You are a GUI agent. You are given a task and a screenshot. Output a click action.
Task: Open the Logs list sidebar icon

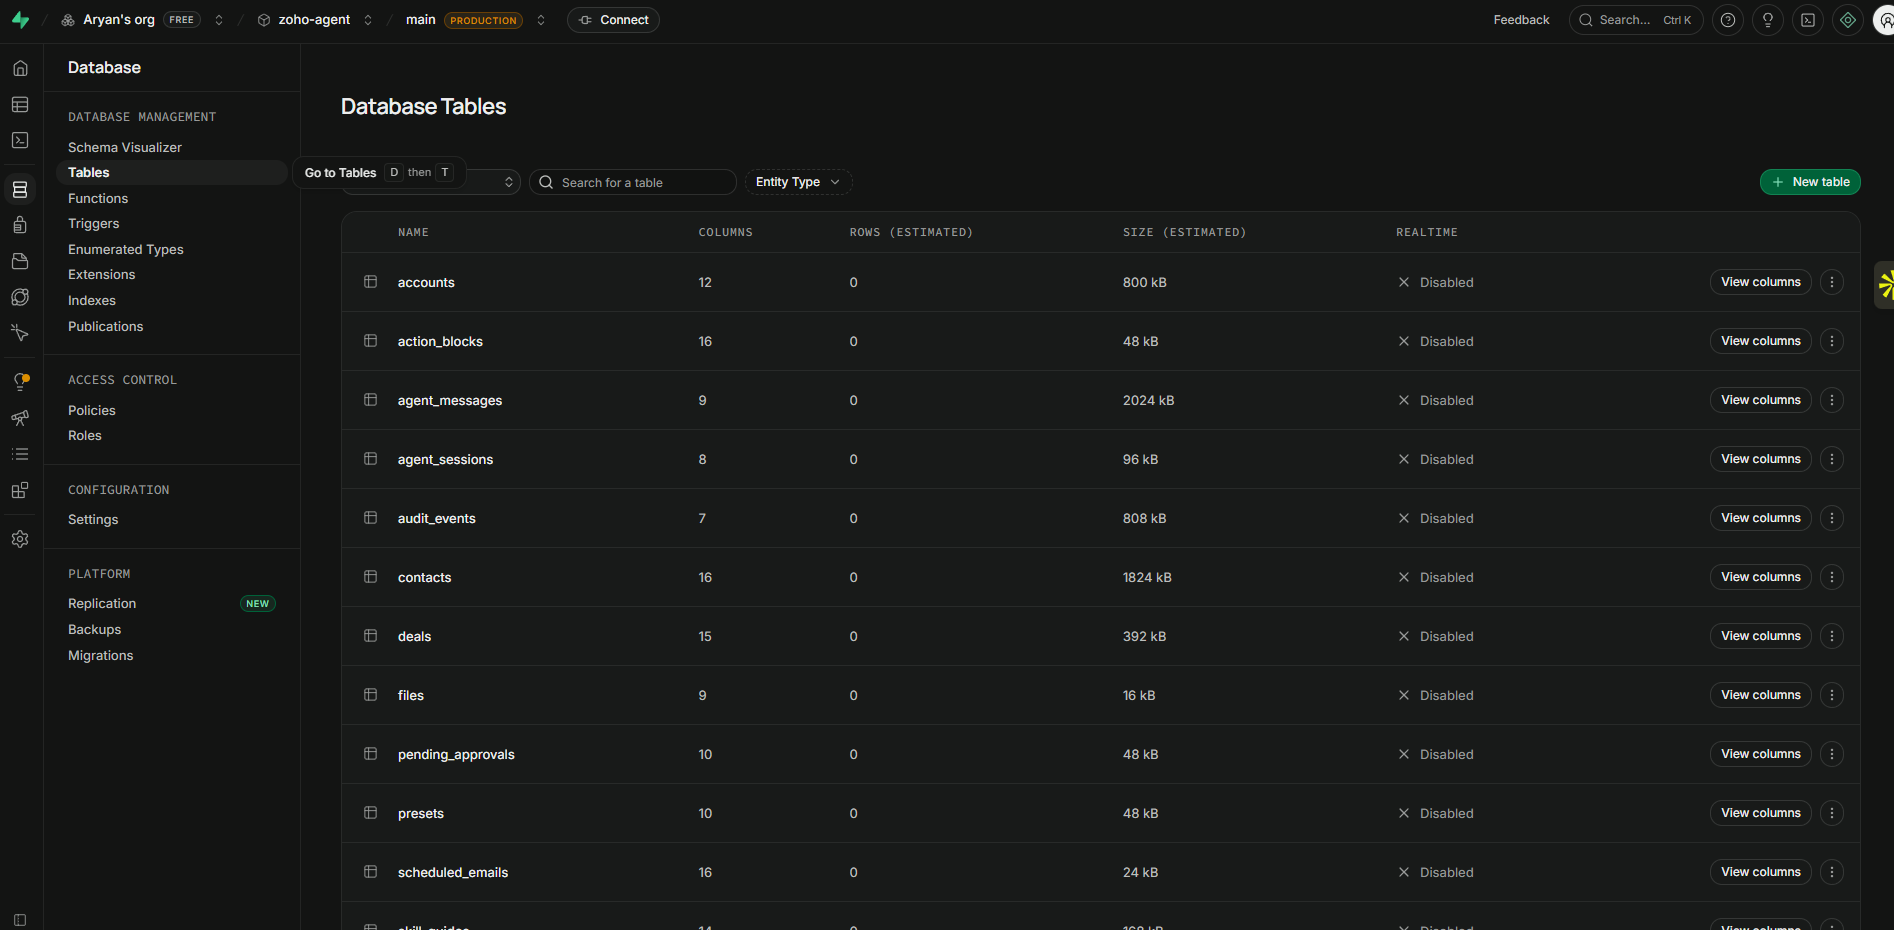(20, 454)
